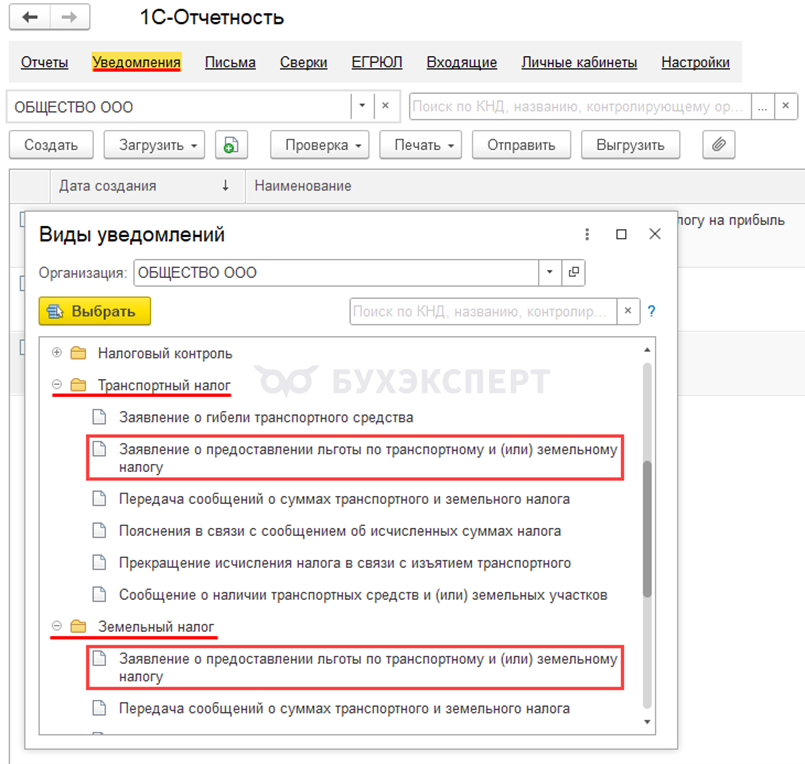Open the organization card icon in dialog
Image resolution: width=805 pixels, height=764 pixels.
(x=573, y=272)
